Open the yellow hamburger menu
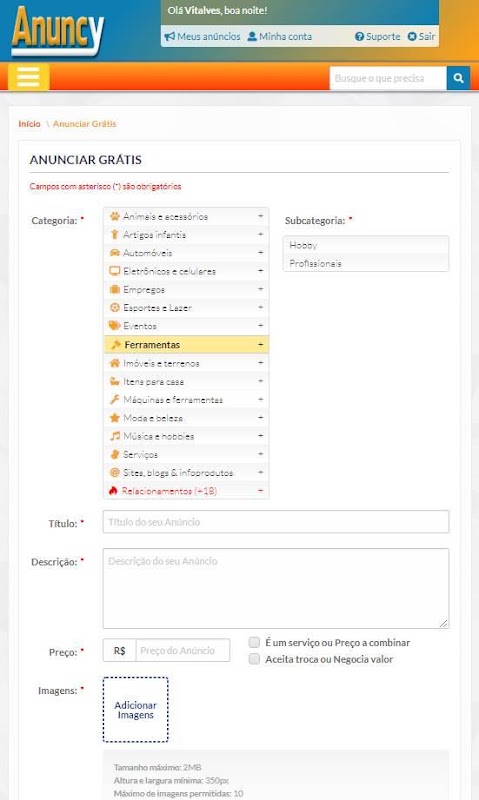The image size is (479, 800). pyautogui.click(x=29, y=77)
